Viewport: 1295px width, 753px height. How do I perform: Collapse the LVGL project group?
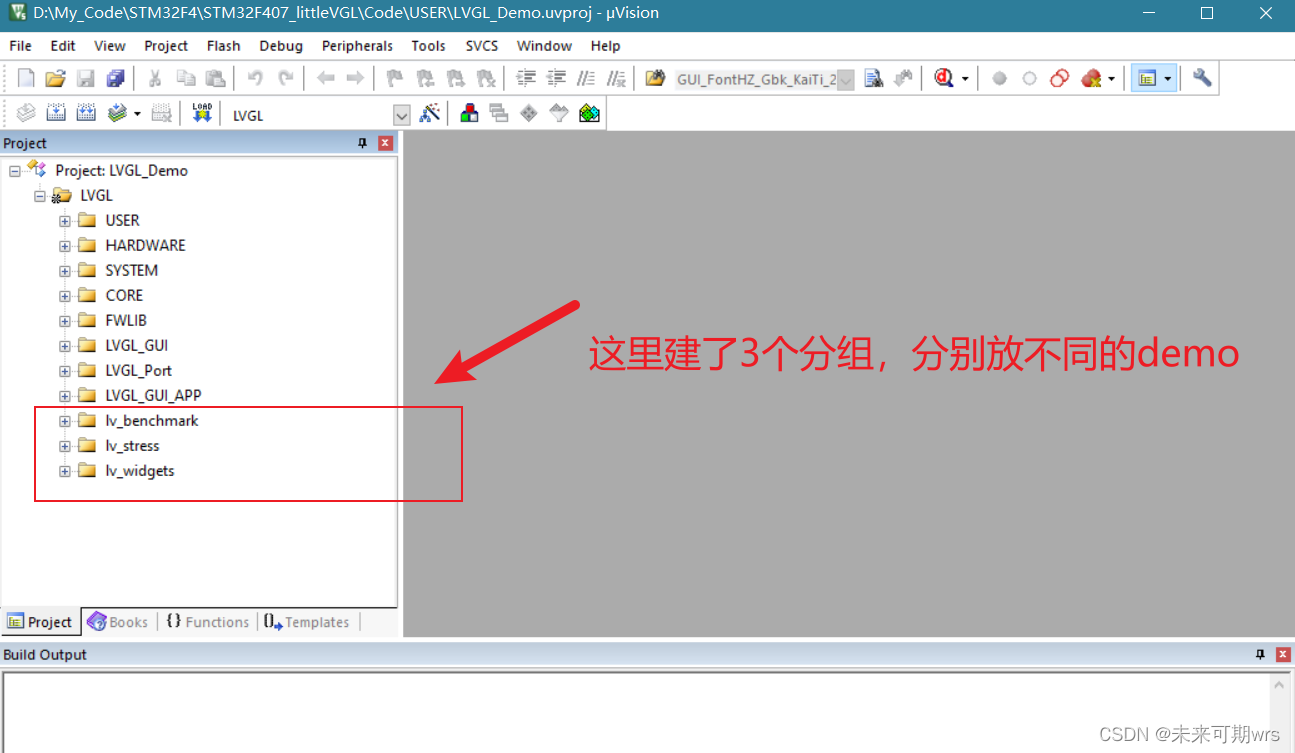[x=39, y=195]
